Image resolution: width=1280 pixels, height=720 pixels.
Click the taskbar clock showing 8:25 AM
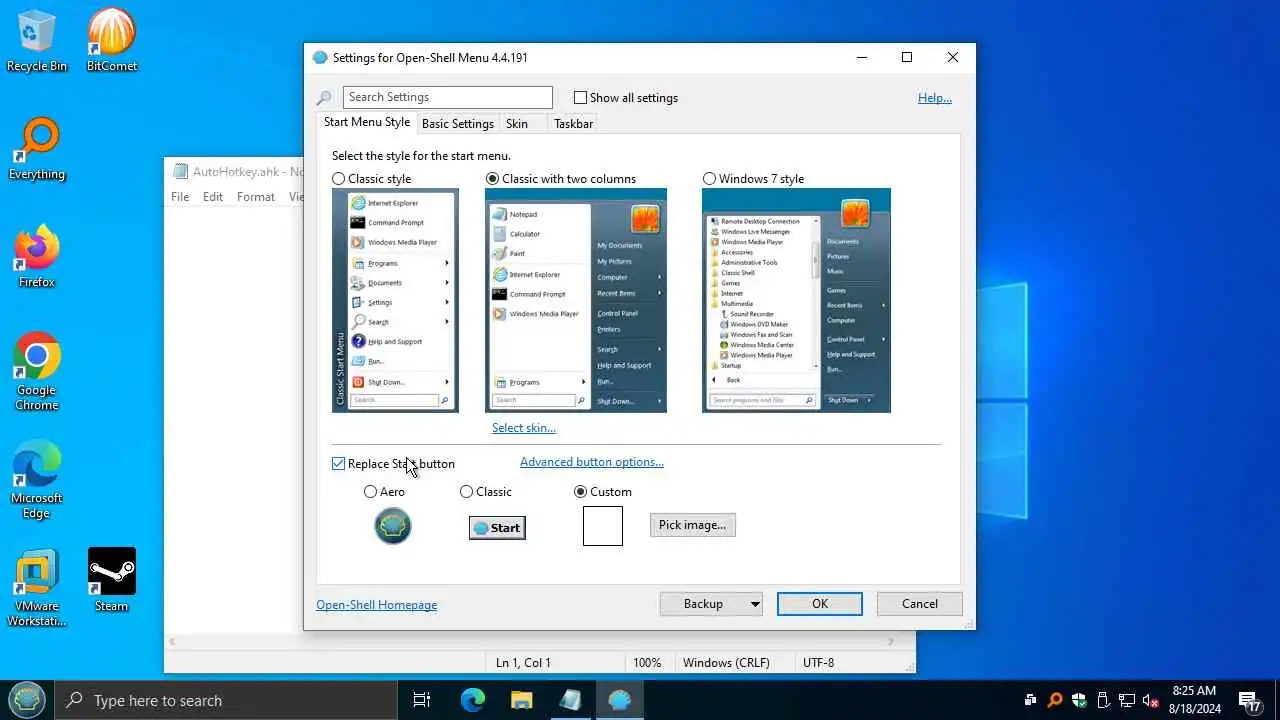pos(1194,700)
